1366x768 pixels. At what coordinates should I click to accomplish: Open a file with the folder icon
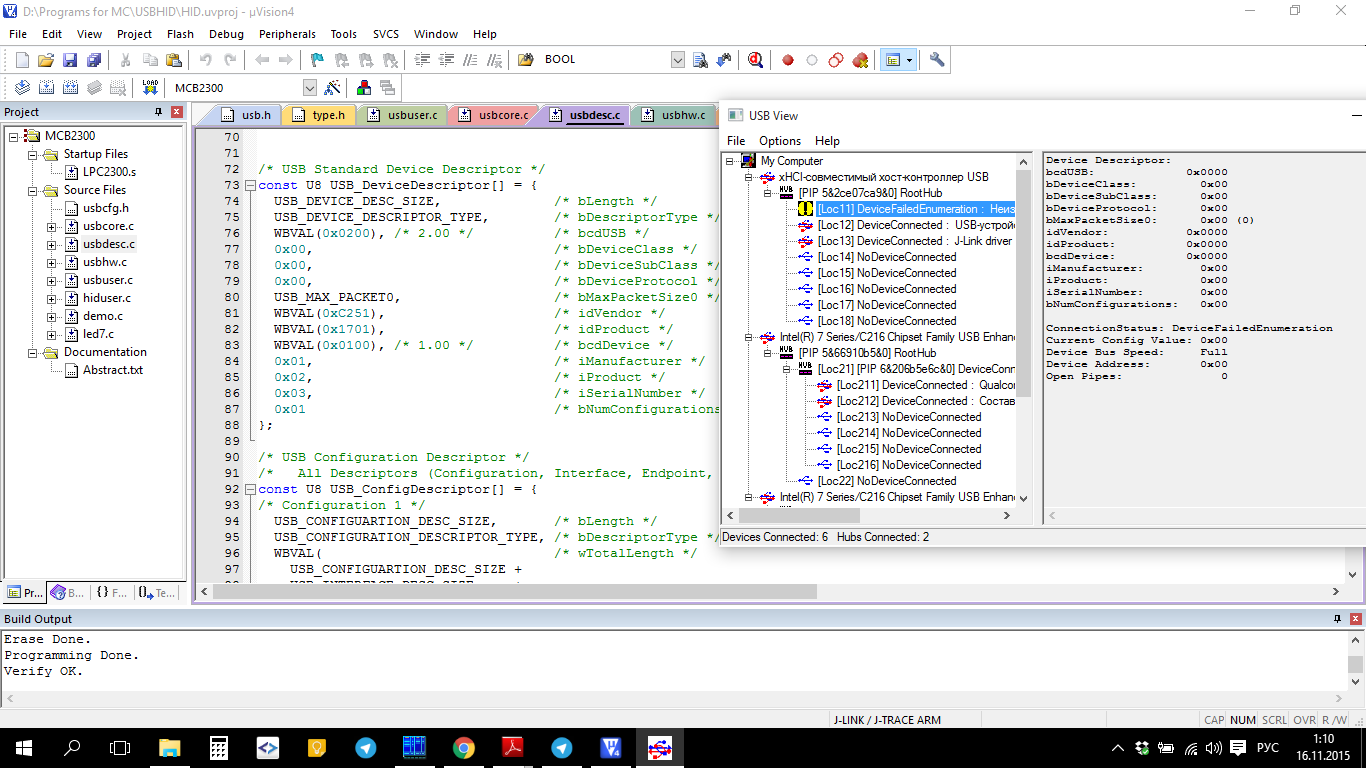(46, 60)
